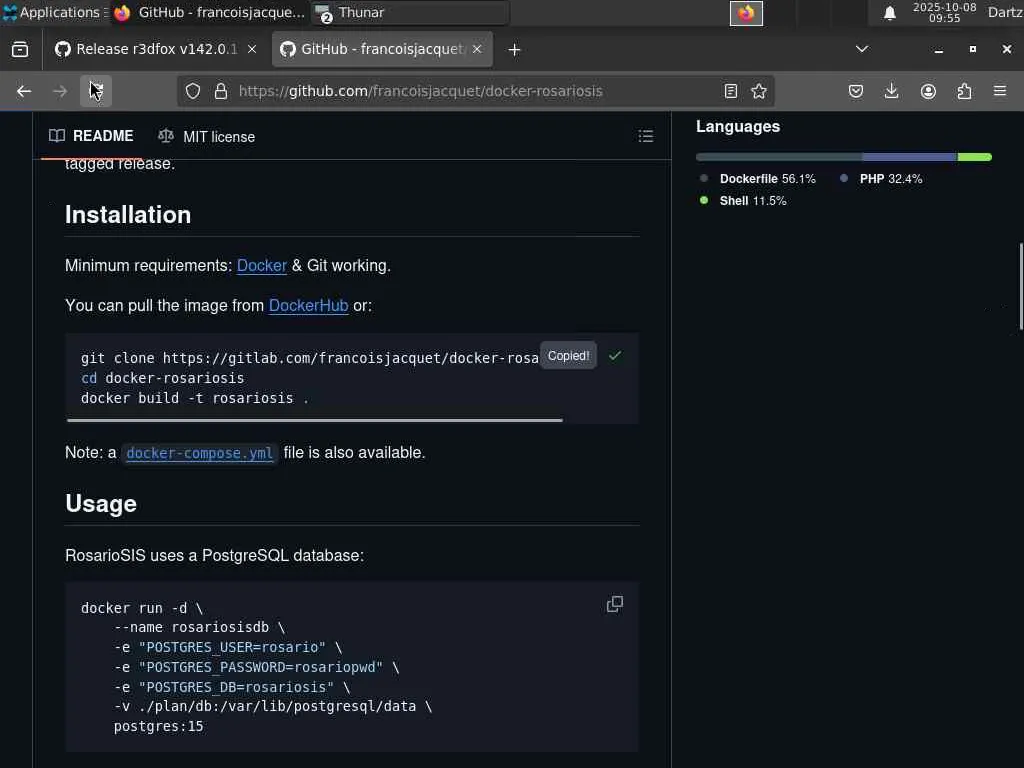Close the Release r3dfox v142.0.1 tab

tap(252, 49)
